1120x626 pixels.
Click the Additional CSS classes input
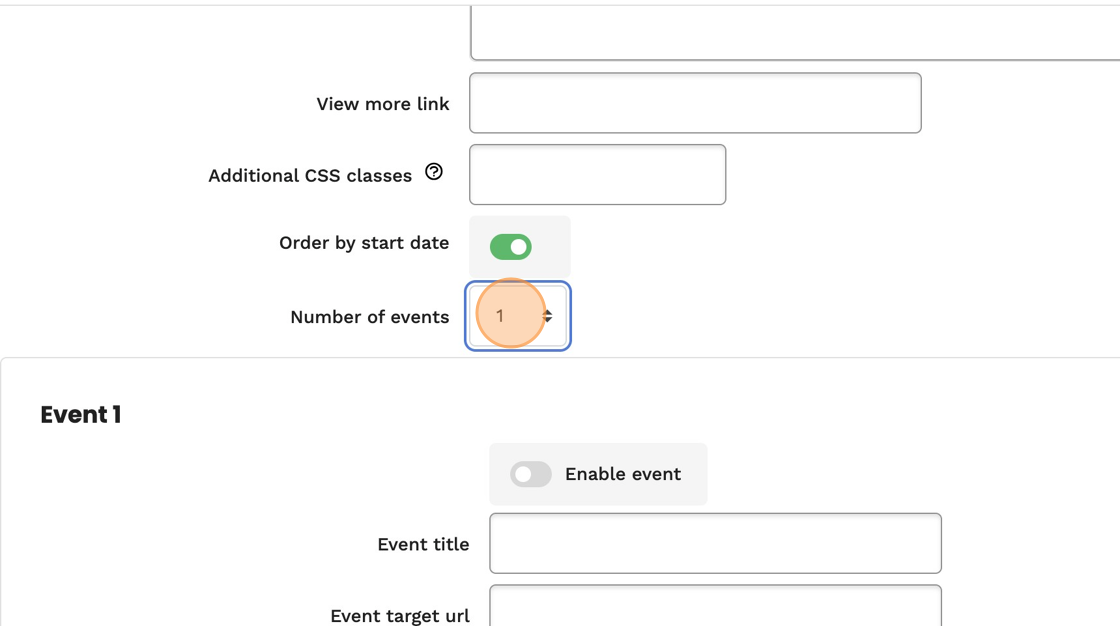point(597,175)
